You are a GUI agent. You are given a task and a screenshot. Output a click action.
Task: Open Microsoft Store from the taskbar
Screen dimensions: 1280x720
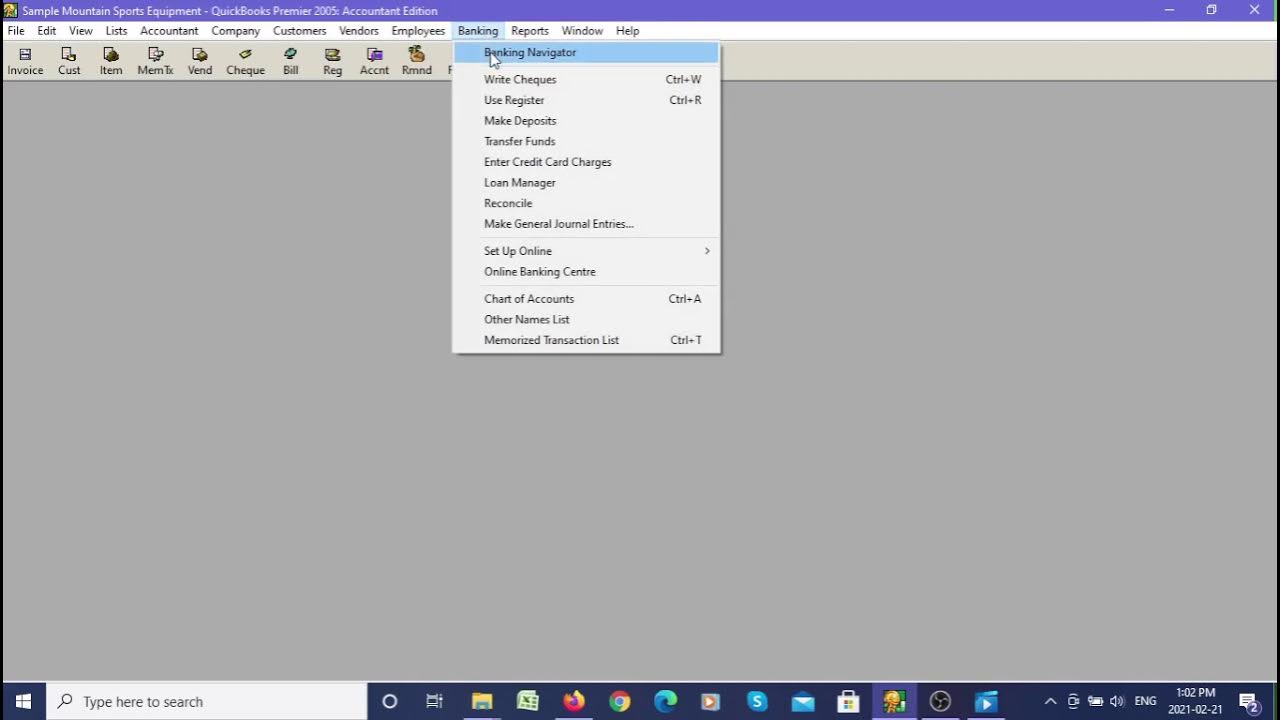point(849,701)
